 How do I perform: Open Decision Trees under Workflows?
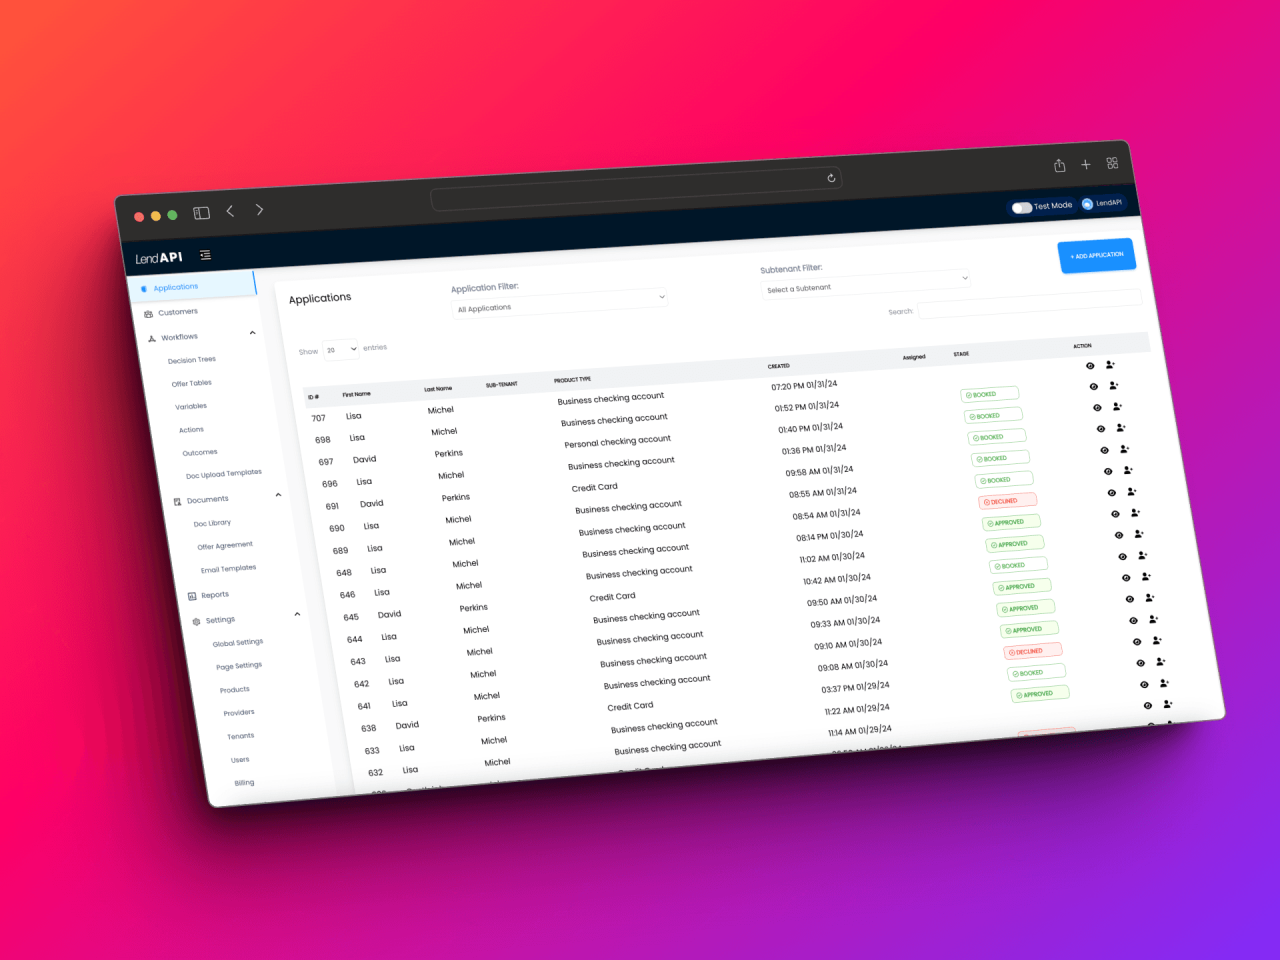pyautogui.click(x=191, y=359)
